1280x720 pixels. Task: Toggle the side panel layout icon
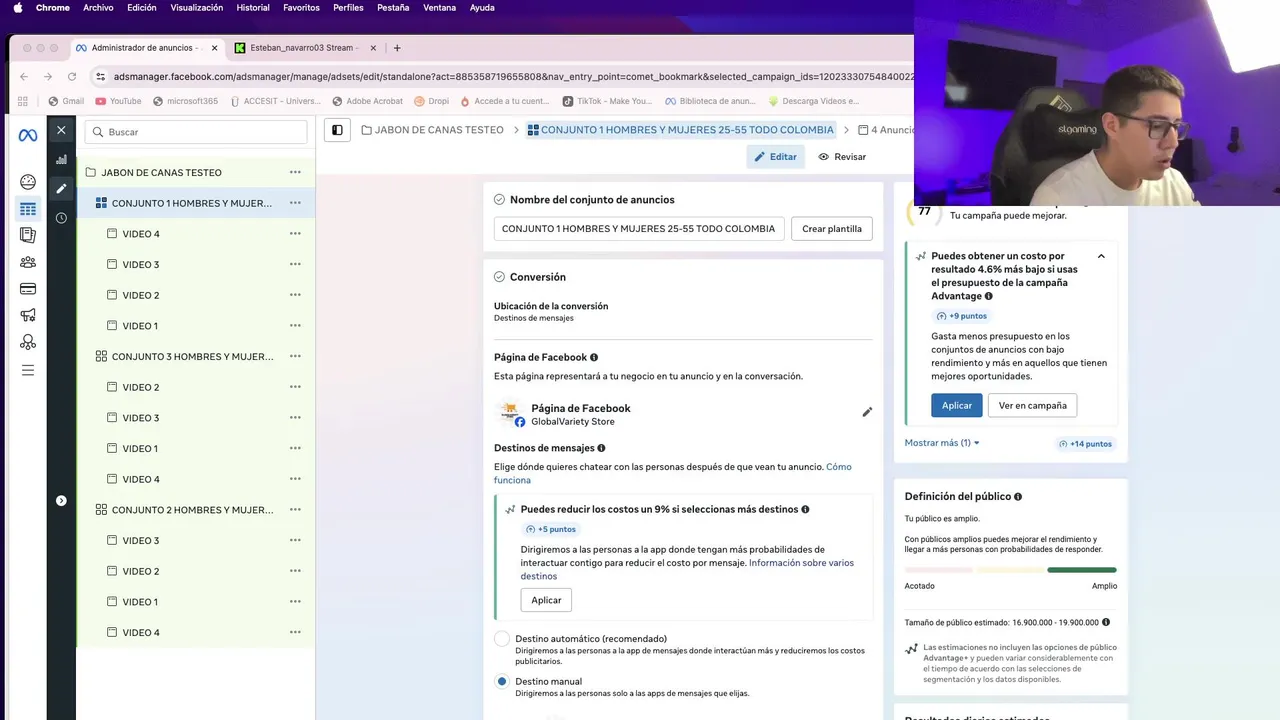[x=337, y=130]
